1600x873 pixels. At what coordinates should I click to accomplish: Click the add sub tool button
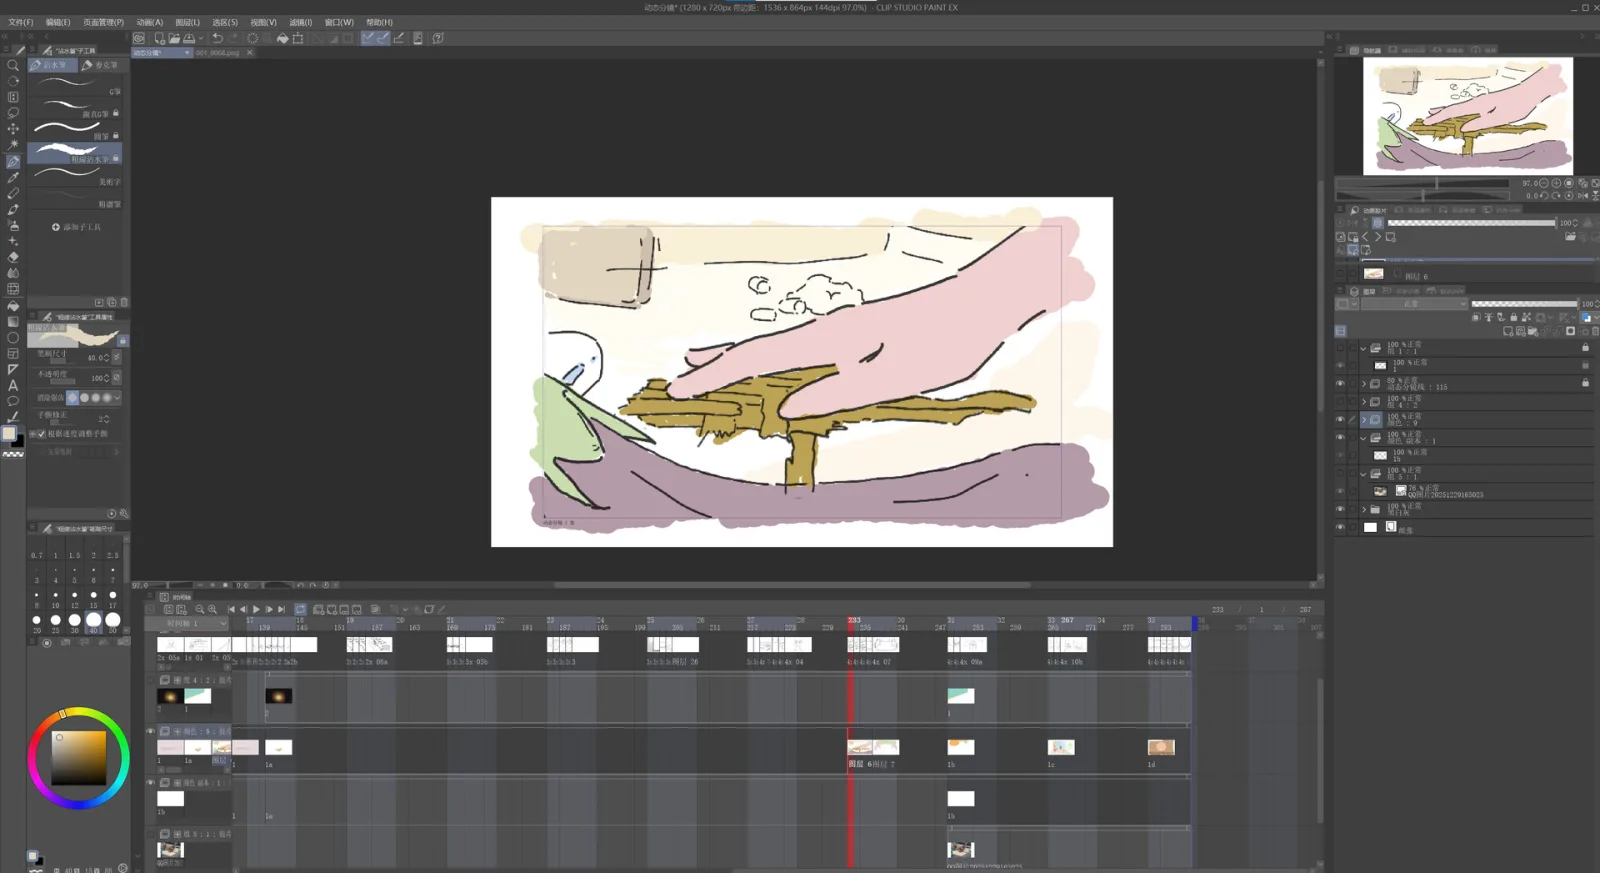pyautogui.click(x=77, y=227)
